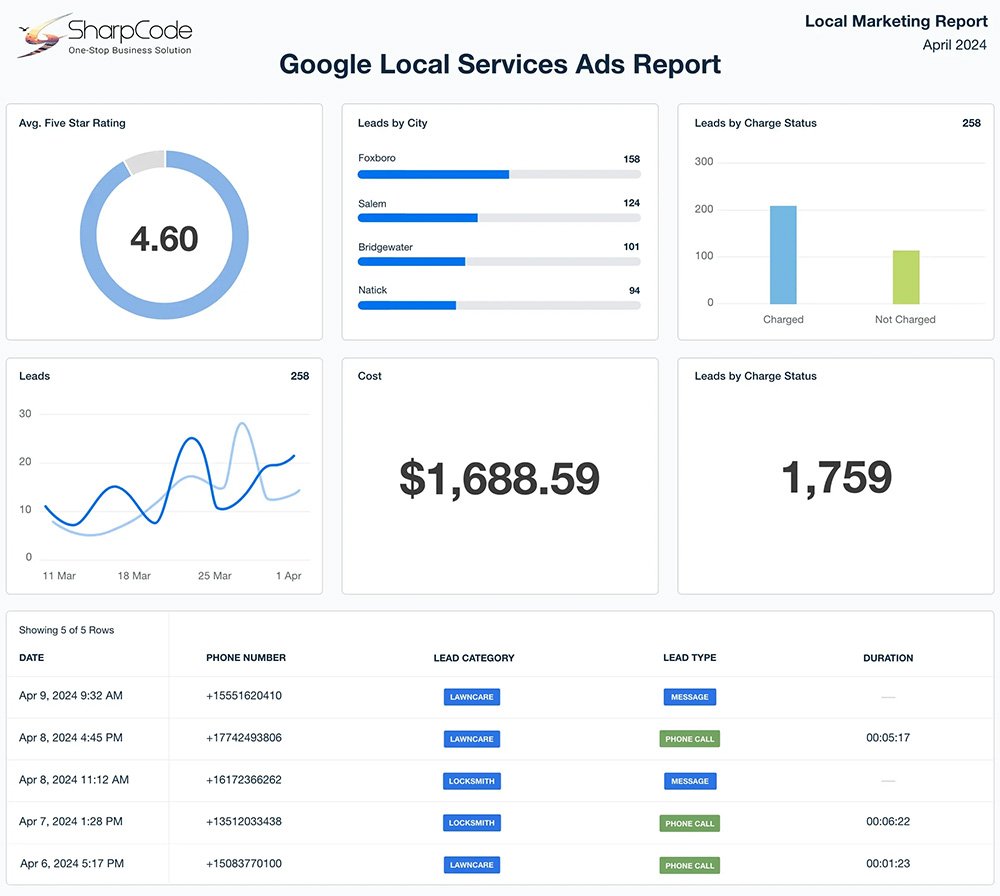Click the 25 Mar label on the Leads chart
Viewport: 1000px width, 896px height.
tap(215, 576)
